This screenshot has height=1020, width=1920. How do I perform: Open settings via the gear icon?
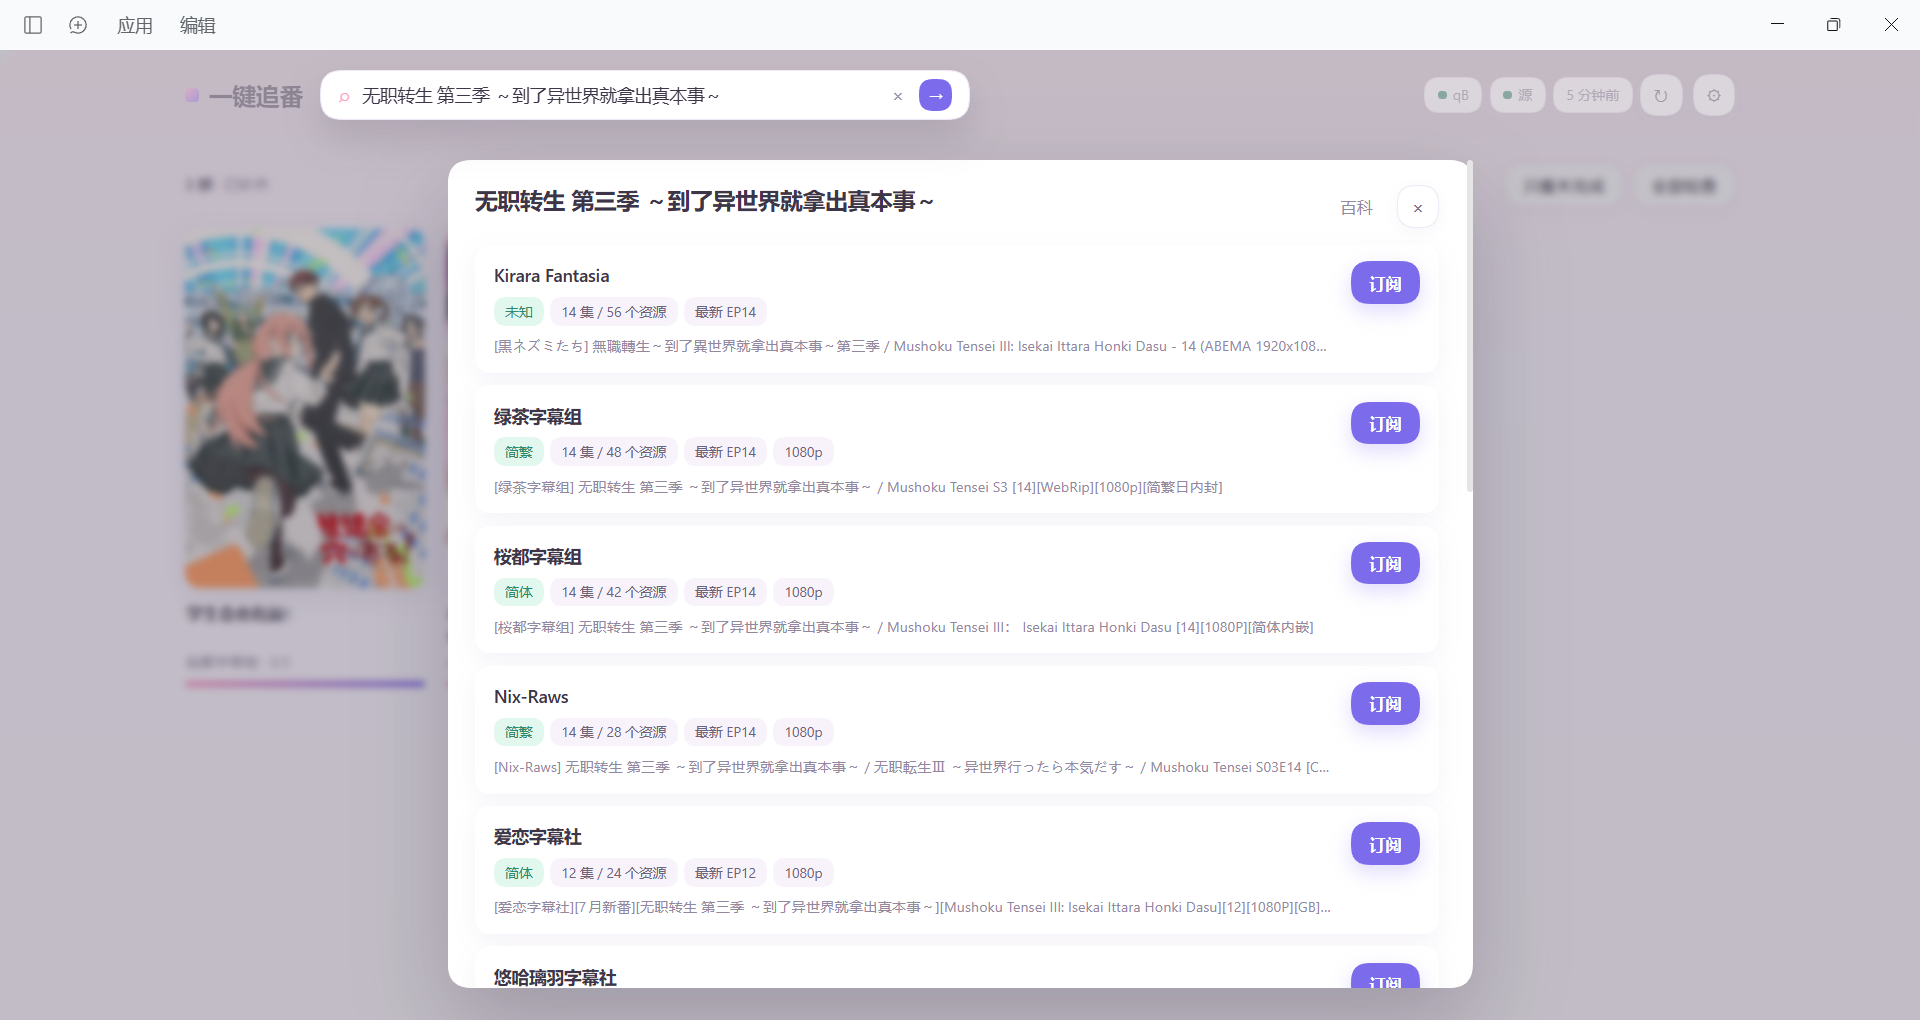1714,95
